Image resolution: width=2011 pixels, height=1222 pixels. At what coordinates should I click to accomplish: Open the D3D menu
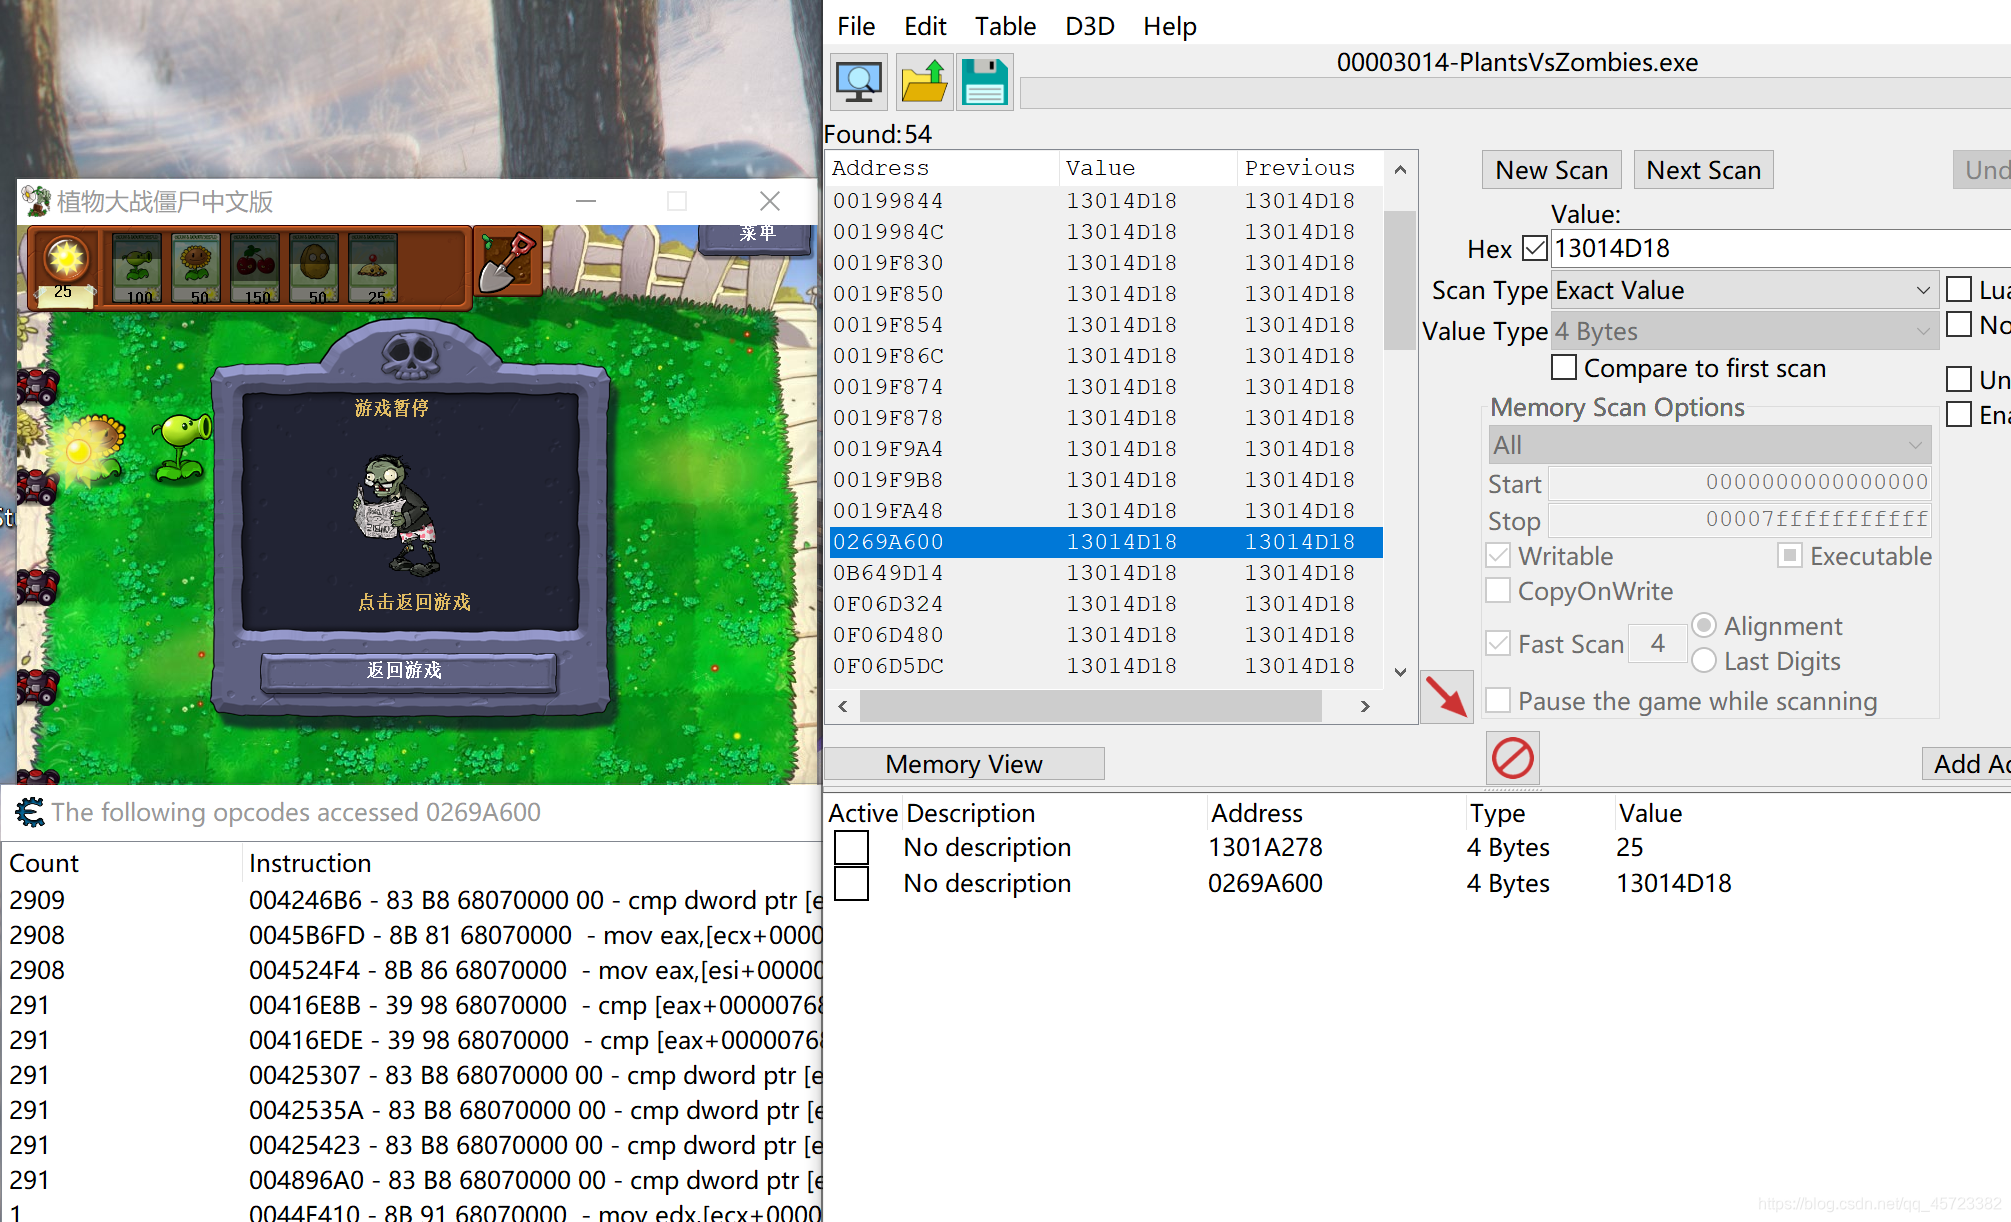click(x=1090, y=26)
